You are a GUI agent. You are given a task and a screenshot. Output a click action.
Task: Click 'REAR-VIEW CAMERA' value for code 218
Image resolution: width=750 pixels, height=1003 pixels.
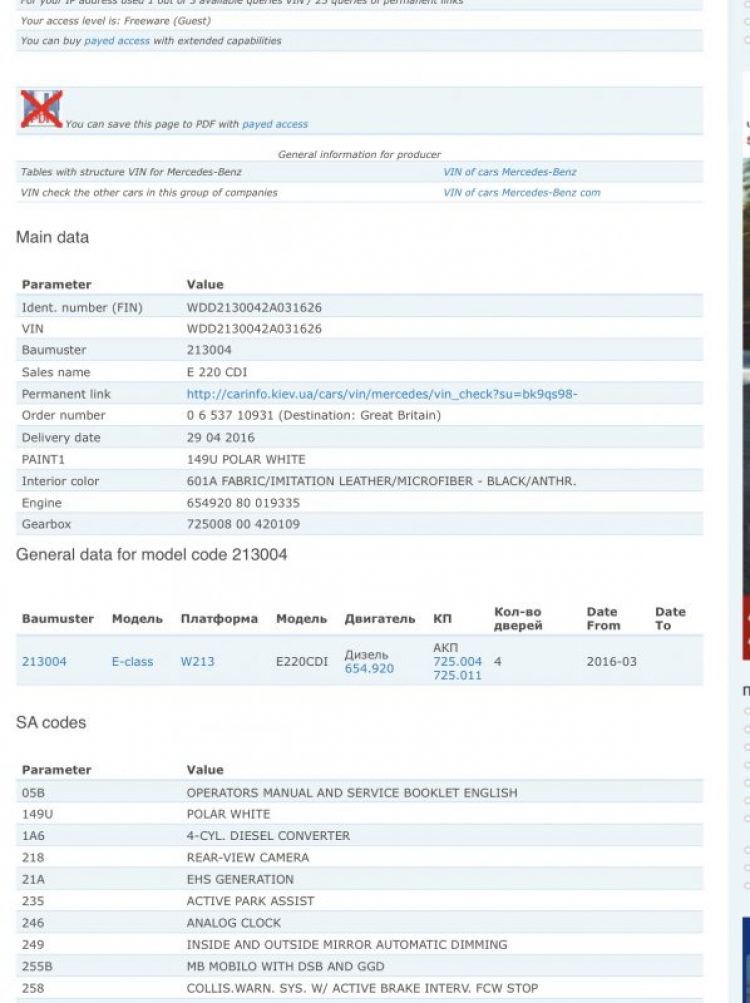pyautogui.click(x=248, y=858)
